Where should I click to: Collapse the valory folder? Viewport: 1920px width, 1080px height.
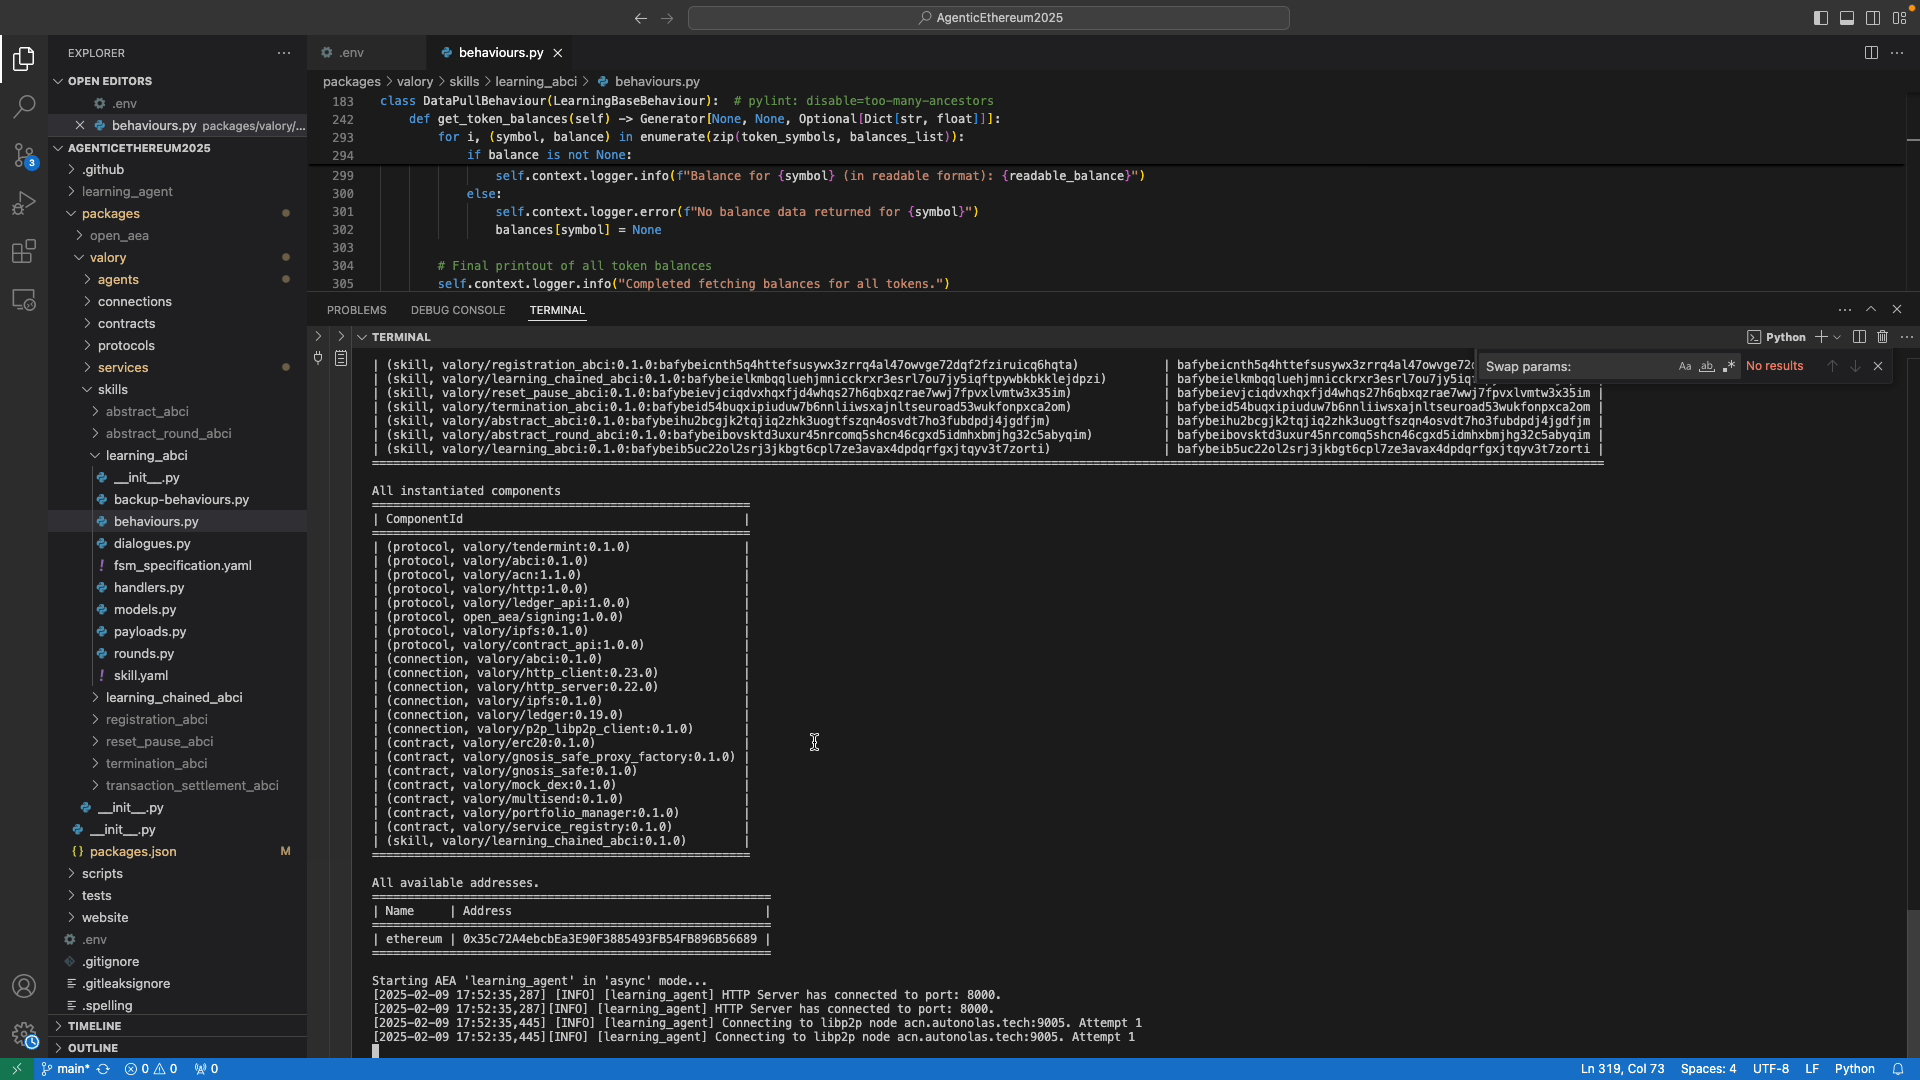[108, 258]
